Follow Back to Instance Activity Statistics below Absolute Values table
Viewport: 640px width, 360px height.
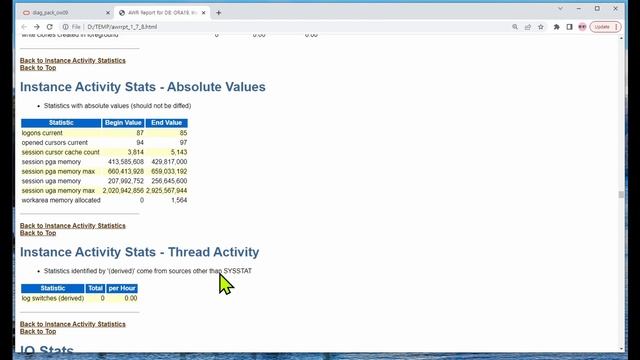(73, 226)
